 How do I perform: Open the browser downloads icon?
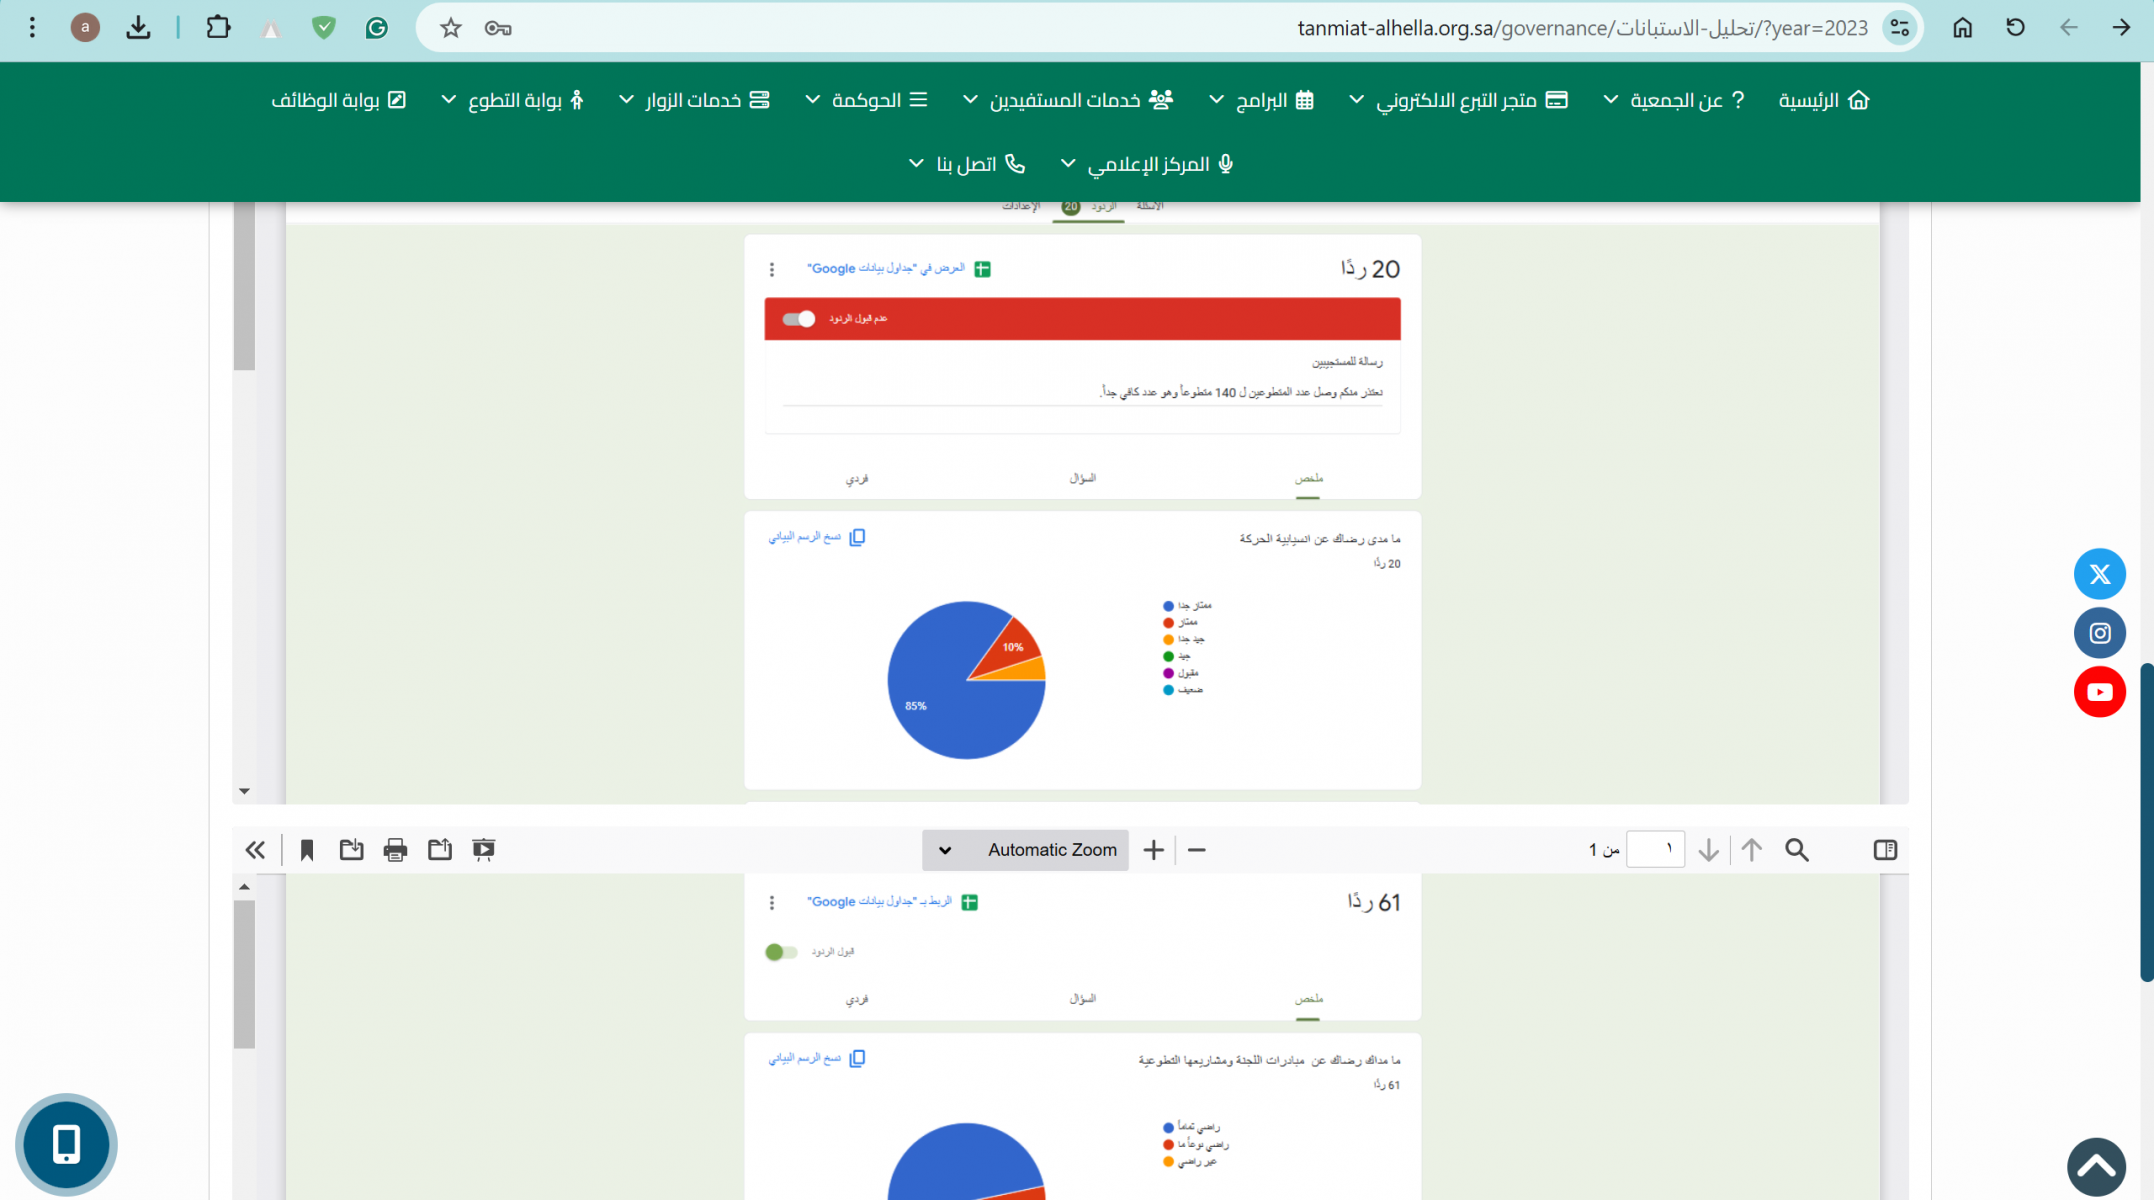click(x=139, y=28)
